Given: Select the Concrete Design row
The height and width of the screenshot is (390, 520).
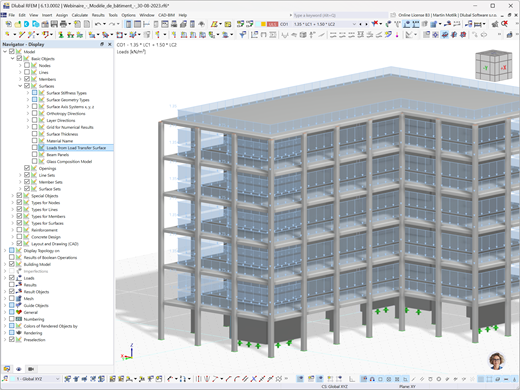Looking at the screenshot, I should (46, 237).
